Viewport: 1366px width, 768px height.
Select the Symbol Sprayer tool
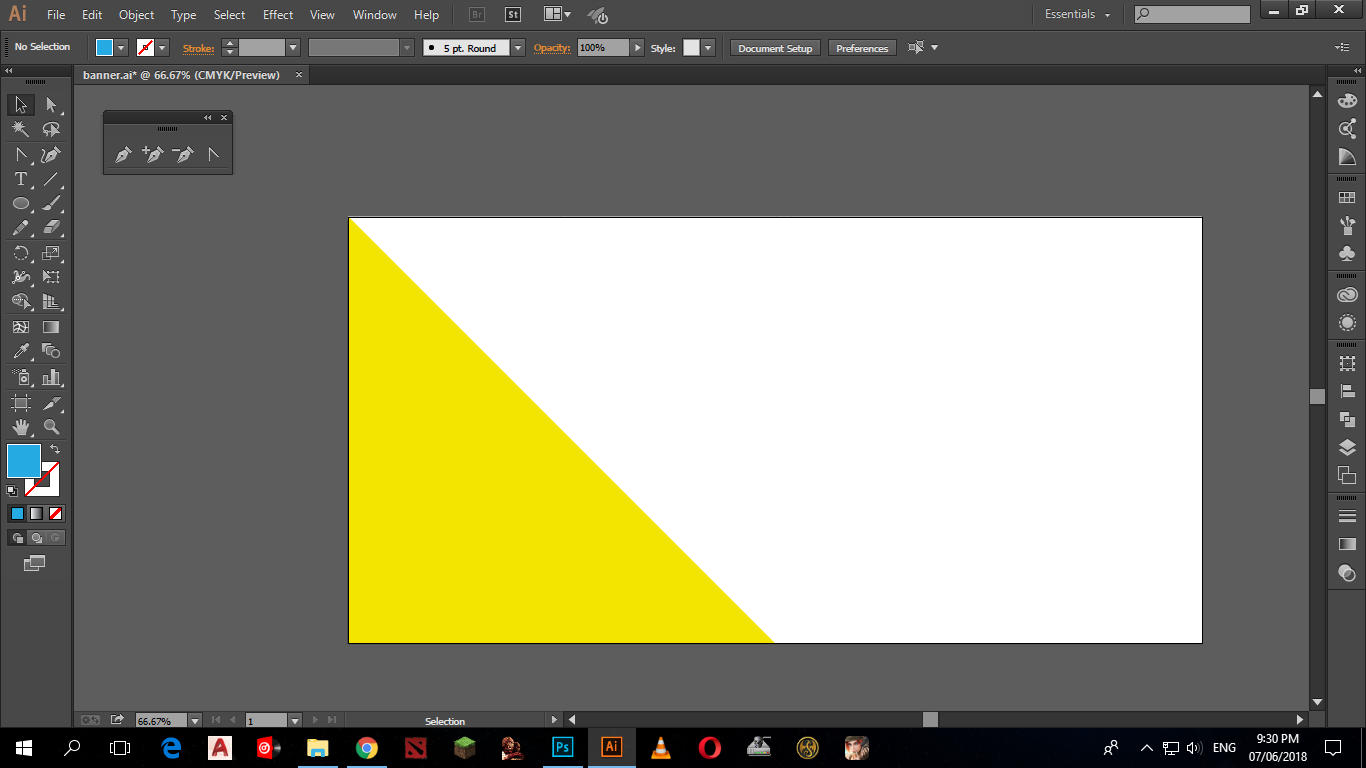(x=21, y=377)
